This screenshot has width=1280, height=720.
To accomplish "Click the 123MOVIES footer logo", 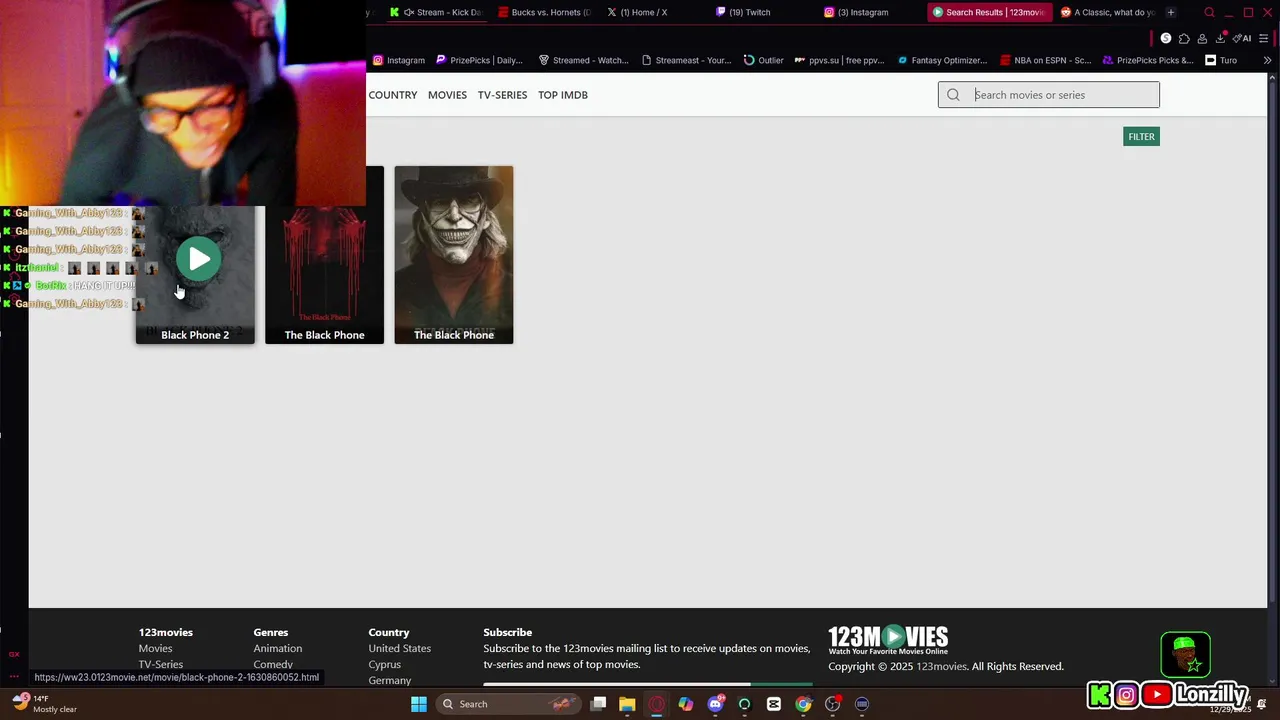I will pos(888,640).
